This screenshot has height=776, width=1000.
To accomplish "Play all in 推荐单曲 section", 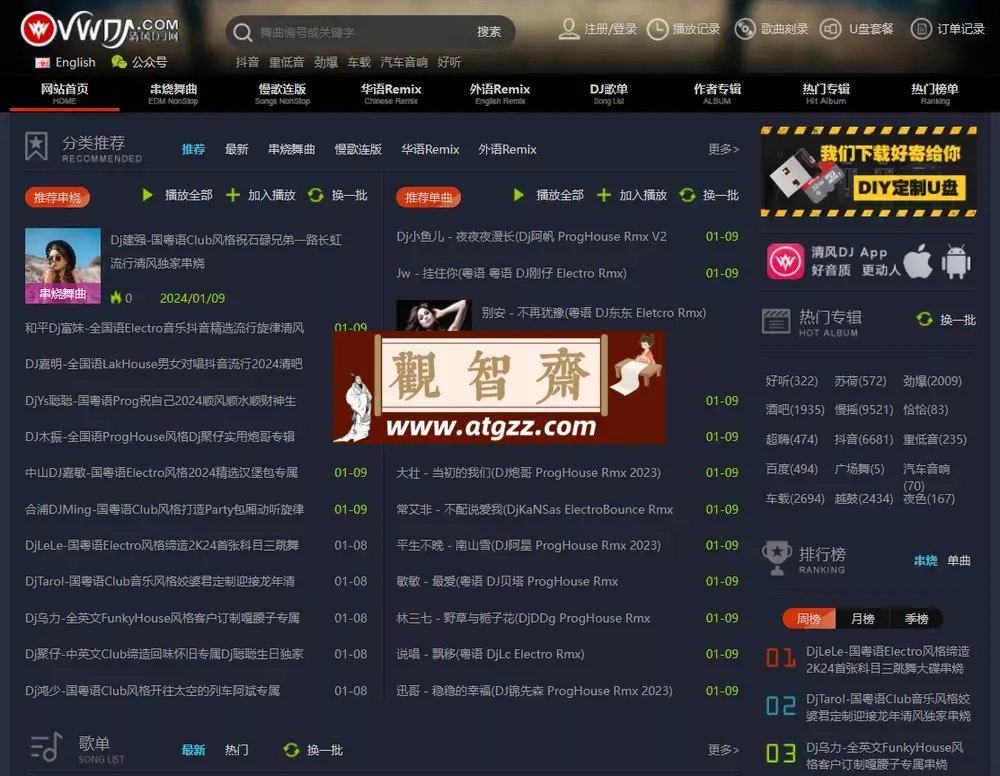I will coord(518,195).
